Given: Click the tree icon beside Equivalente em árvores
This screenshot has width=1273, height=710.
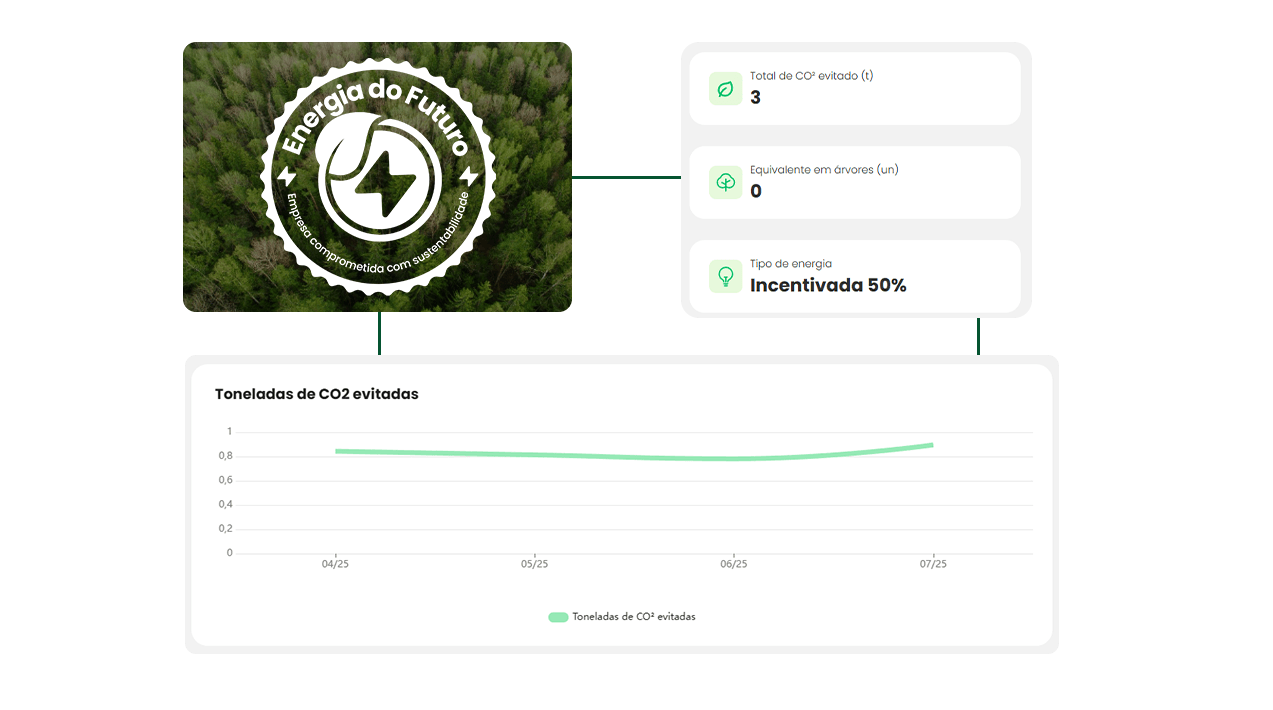Looking at the screenshot, I should [725, 183].
